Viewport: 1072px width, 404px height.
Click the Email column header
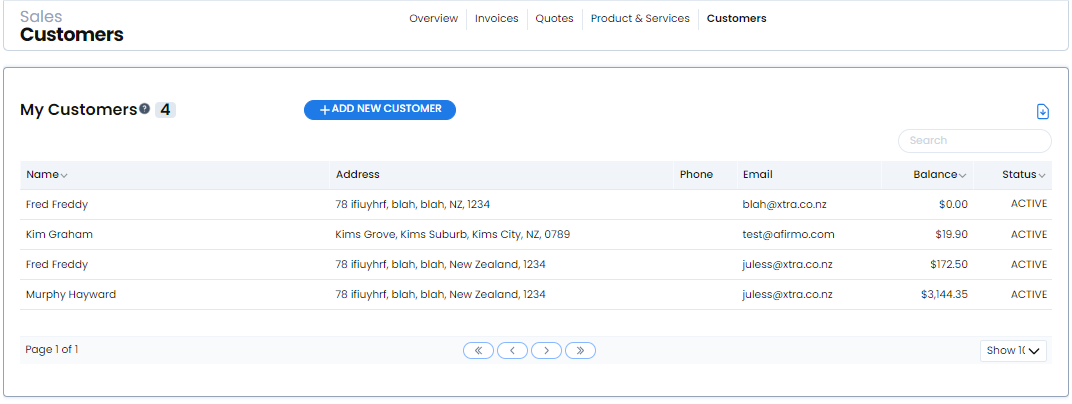coord(758,175)
